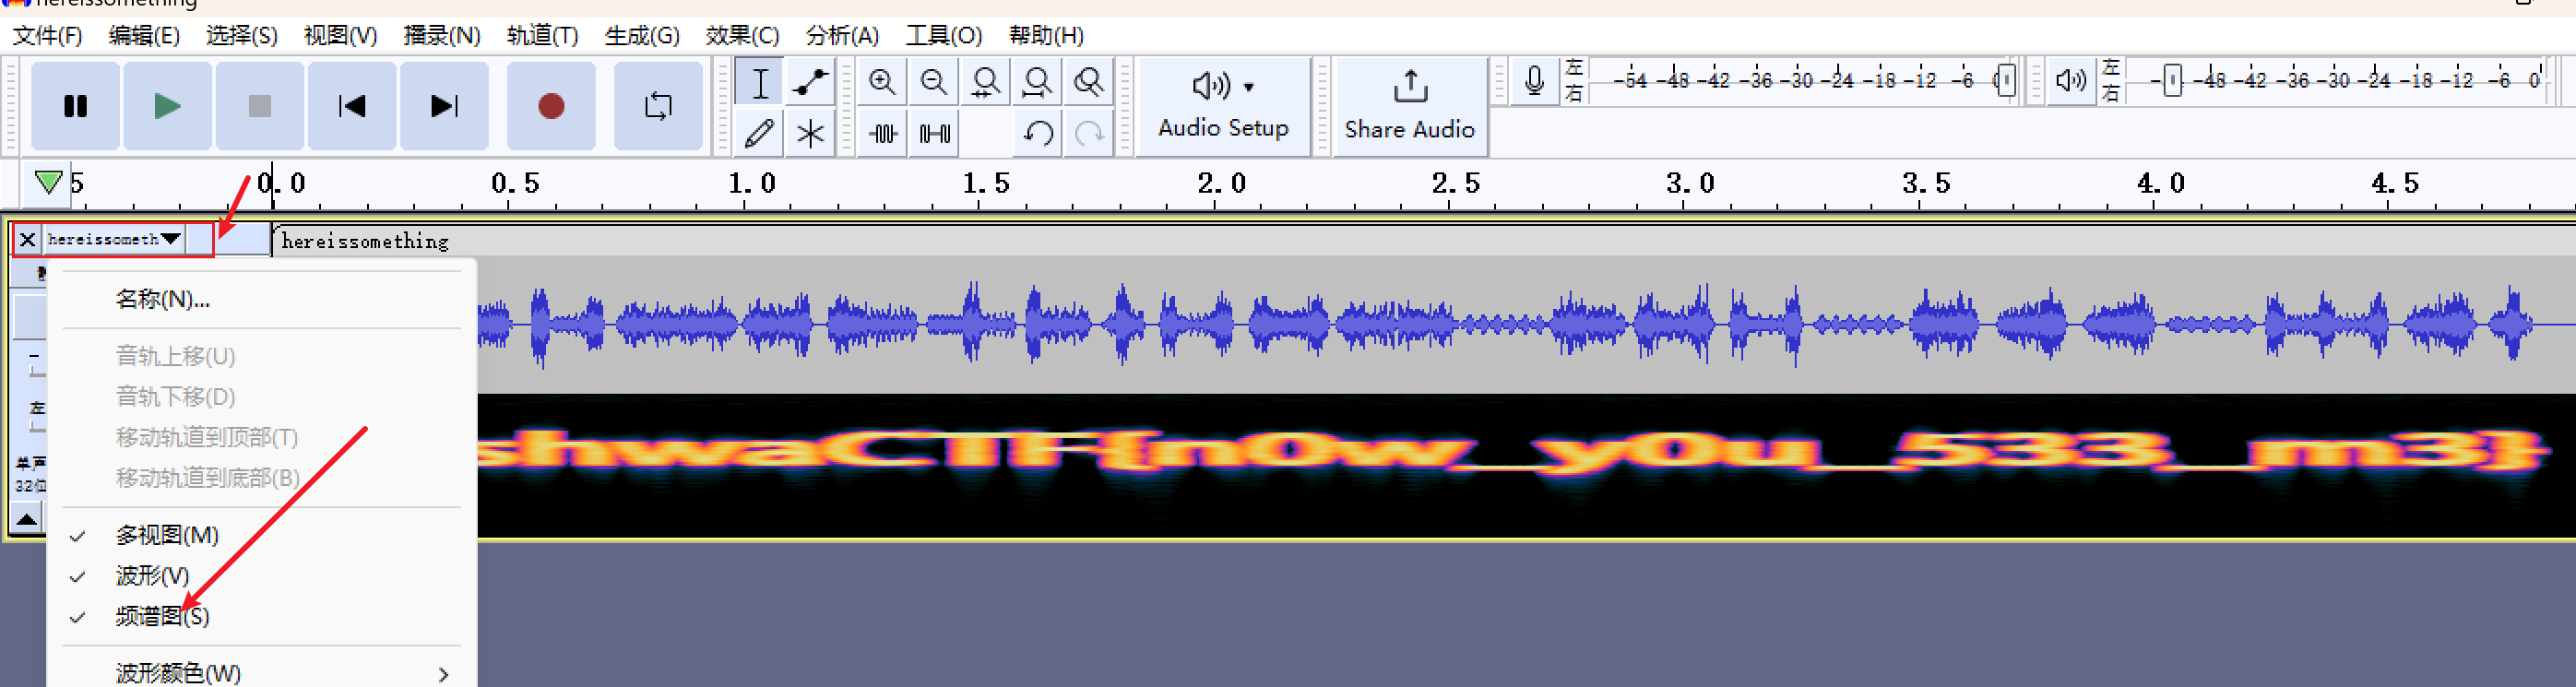Click timeline ruler at 1.0 mark
Image resolution: width=2576 pixels, height=687 pixels.
tap(751, 184)
